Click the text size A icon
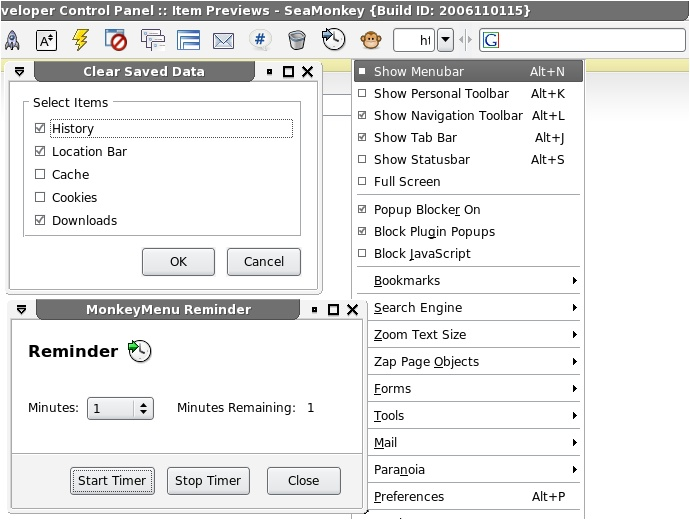This screenshot has height=520, width=690. tap(46, 41)
